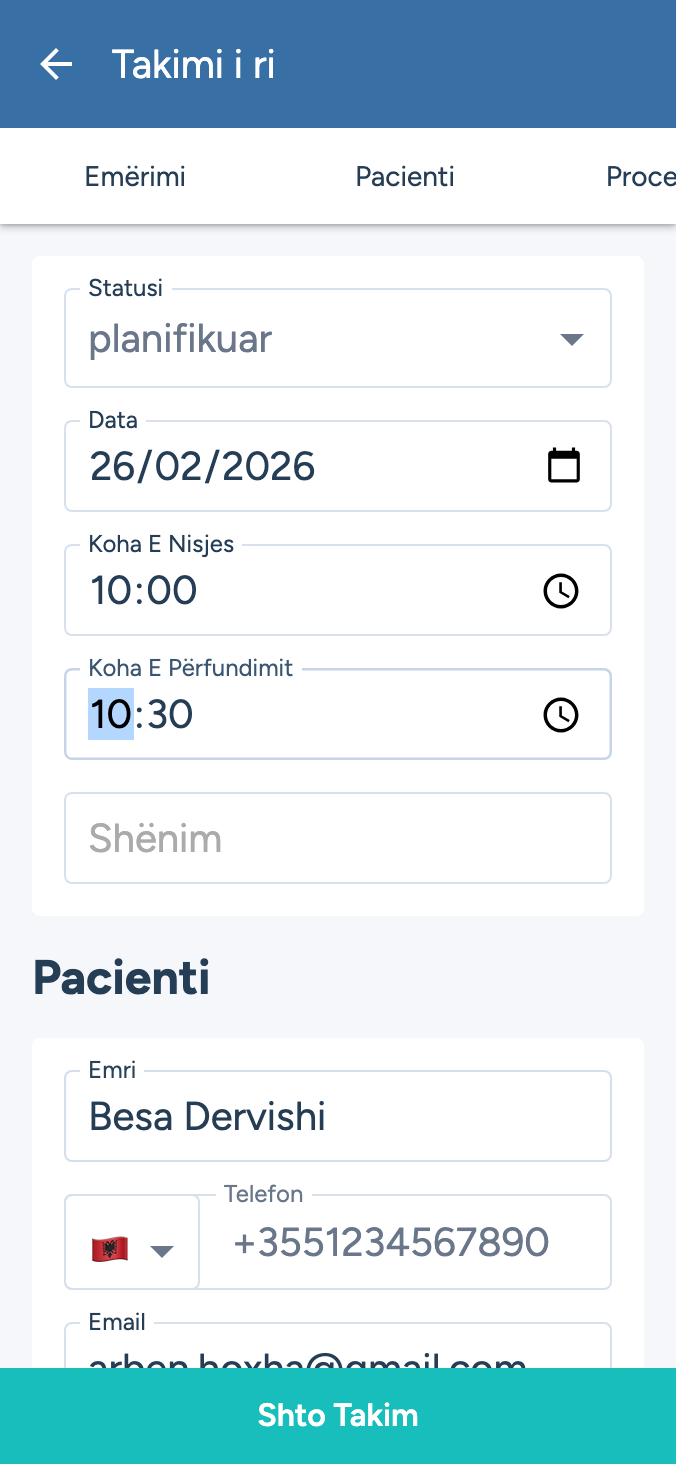Viewport: 676px width, 1464px height.
Task: Open the phone country code dropdown arrow
Action: [162, 1250]
